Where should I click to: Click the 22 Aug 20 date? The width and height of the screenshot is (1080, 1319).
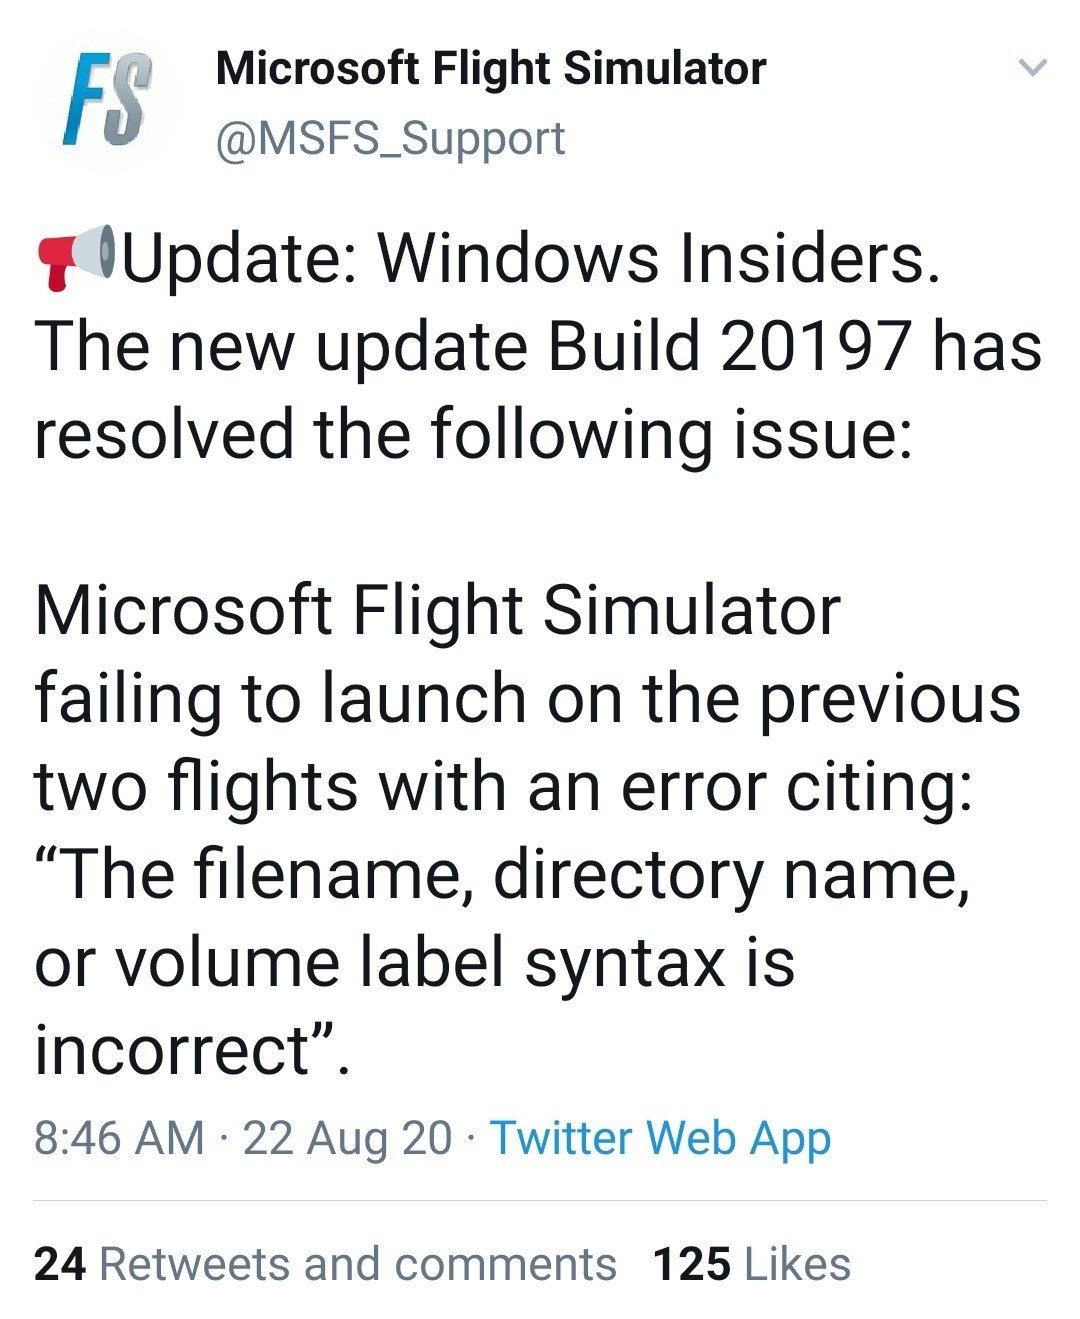(x=347, y=1138)
